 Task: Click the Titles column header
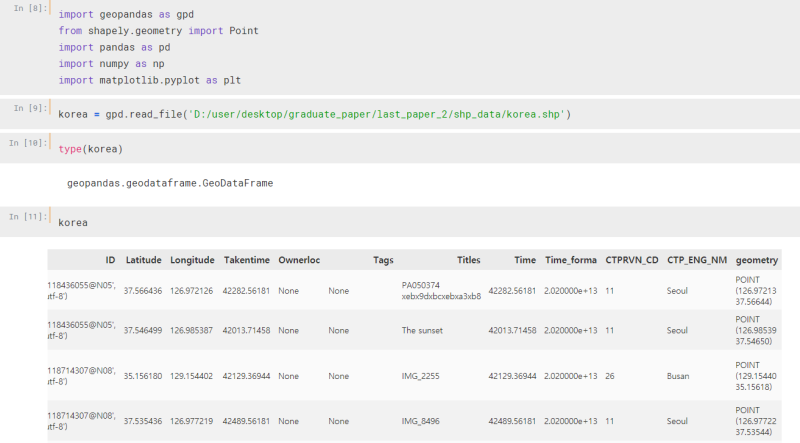pos(468,260)
